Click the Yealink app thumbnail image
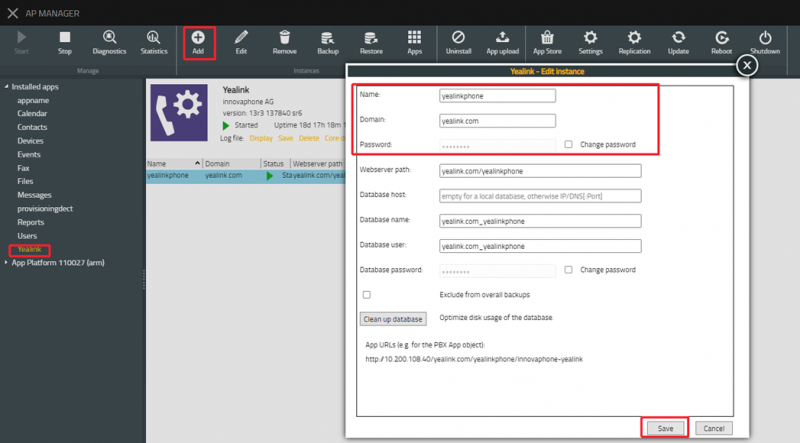 click(x=179, y=113)
